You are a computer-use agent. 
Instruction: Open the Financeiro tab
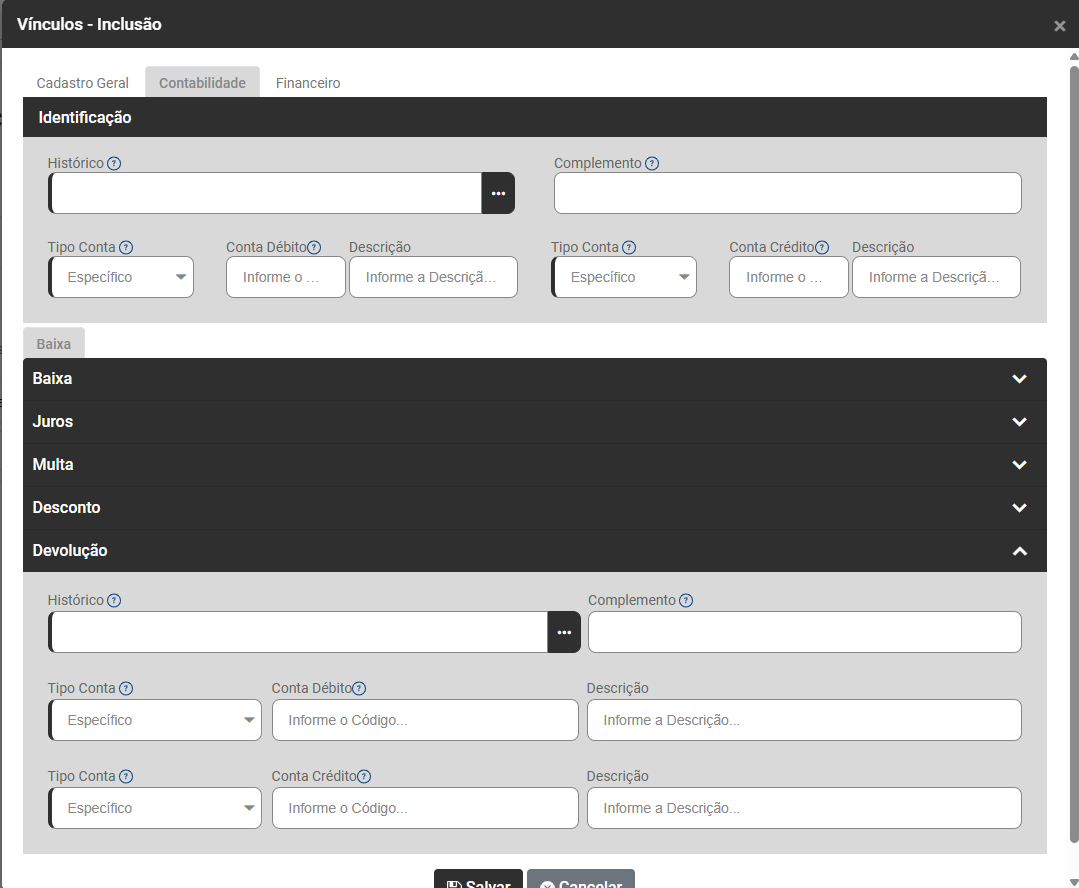click(x=308, y=83)
